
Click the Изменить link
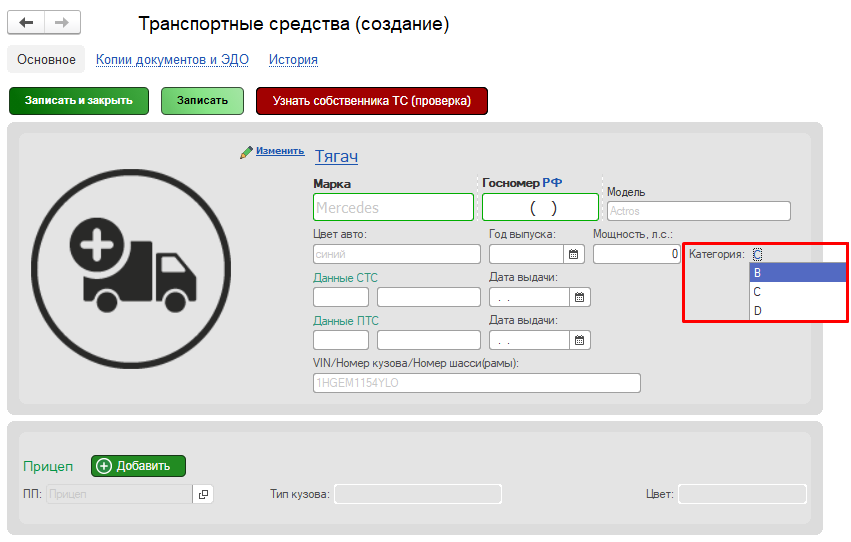click(280, 151)
